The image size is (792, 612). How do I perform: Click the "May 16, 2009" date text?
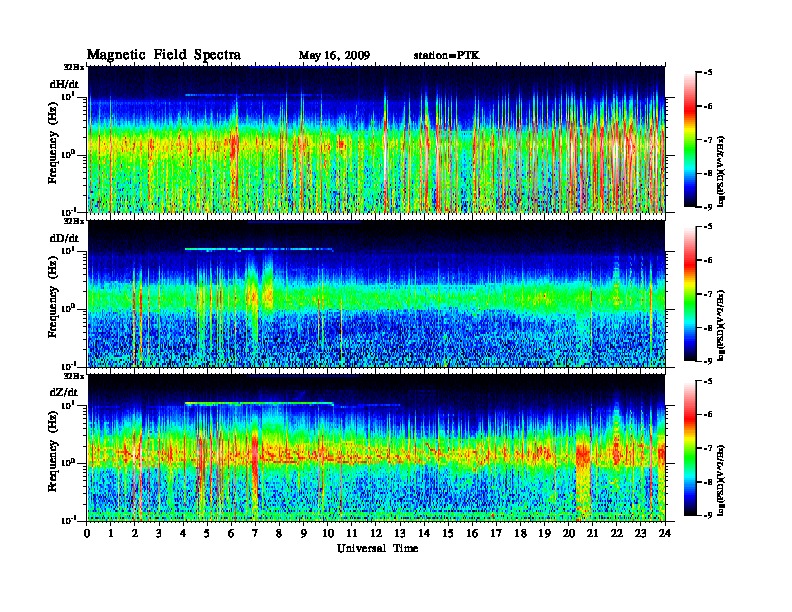point(334,56)
